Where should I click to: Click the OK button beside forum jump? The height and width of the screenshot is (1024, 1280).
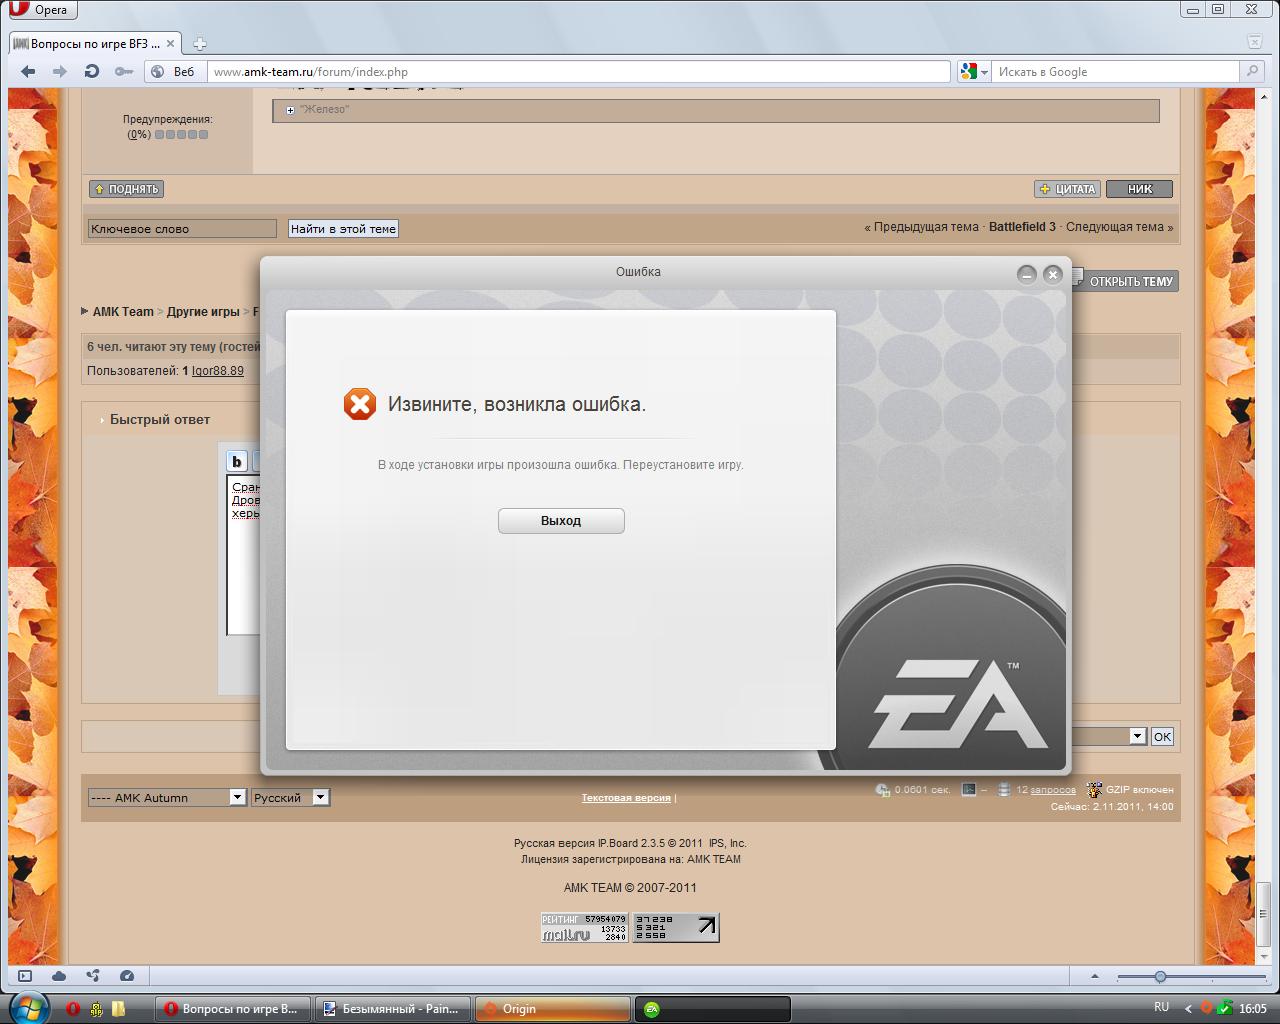[1161, 736]
